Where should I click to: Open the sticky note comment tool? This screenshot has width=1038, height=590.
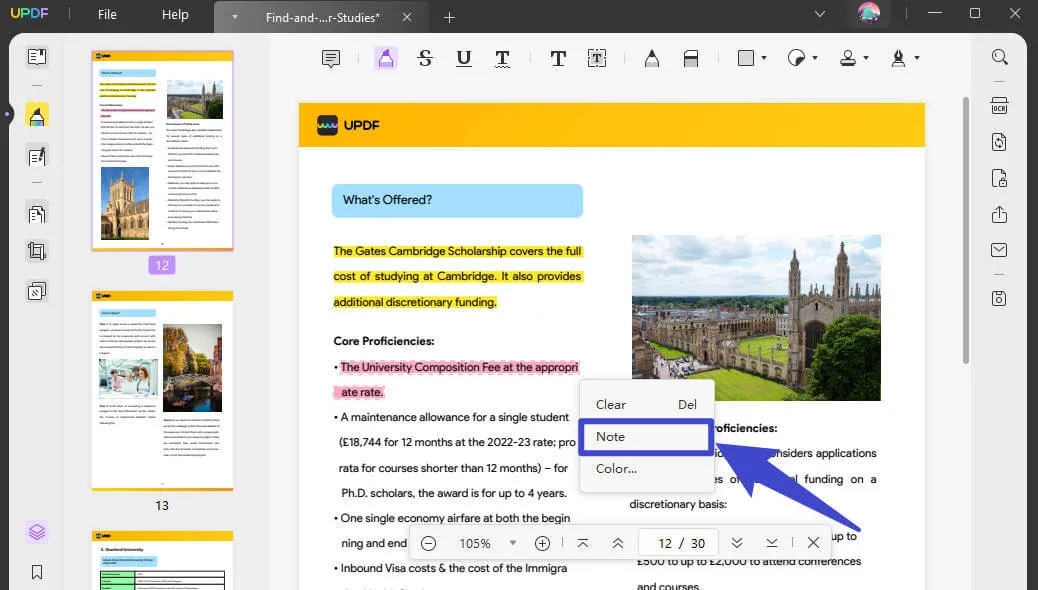coord(330,58)
